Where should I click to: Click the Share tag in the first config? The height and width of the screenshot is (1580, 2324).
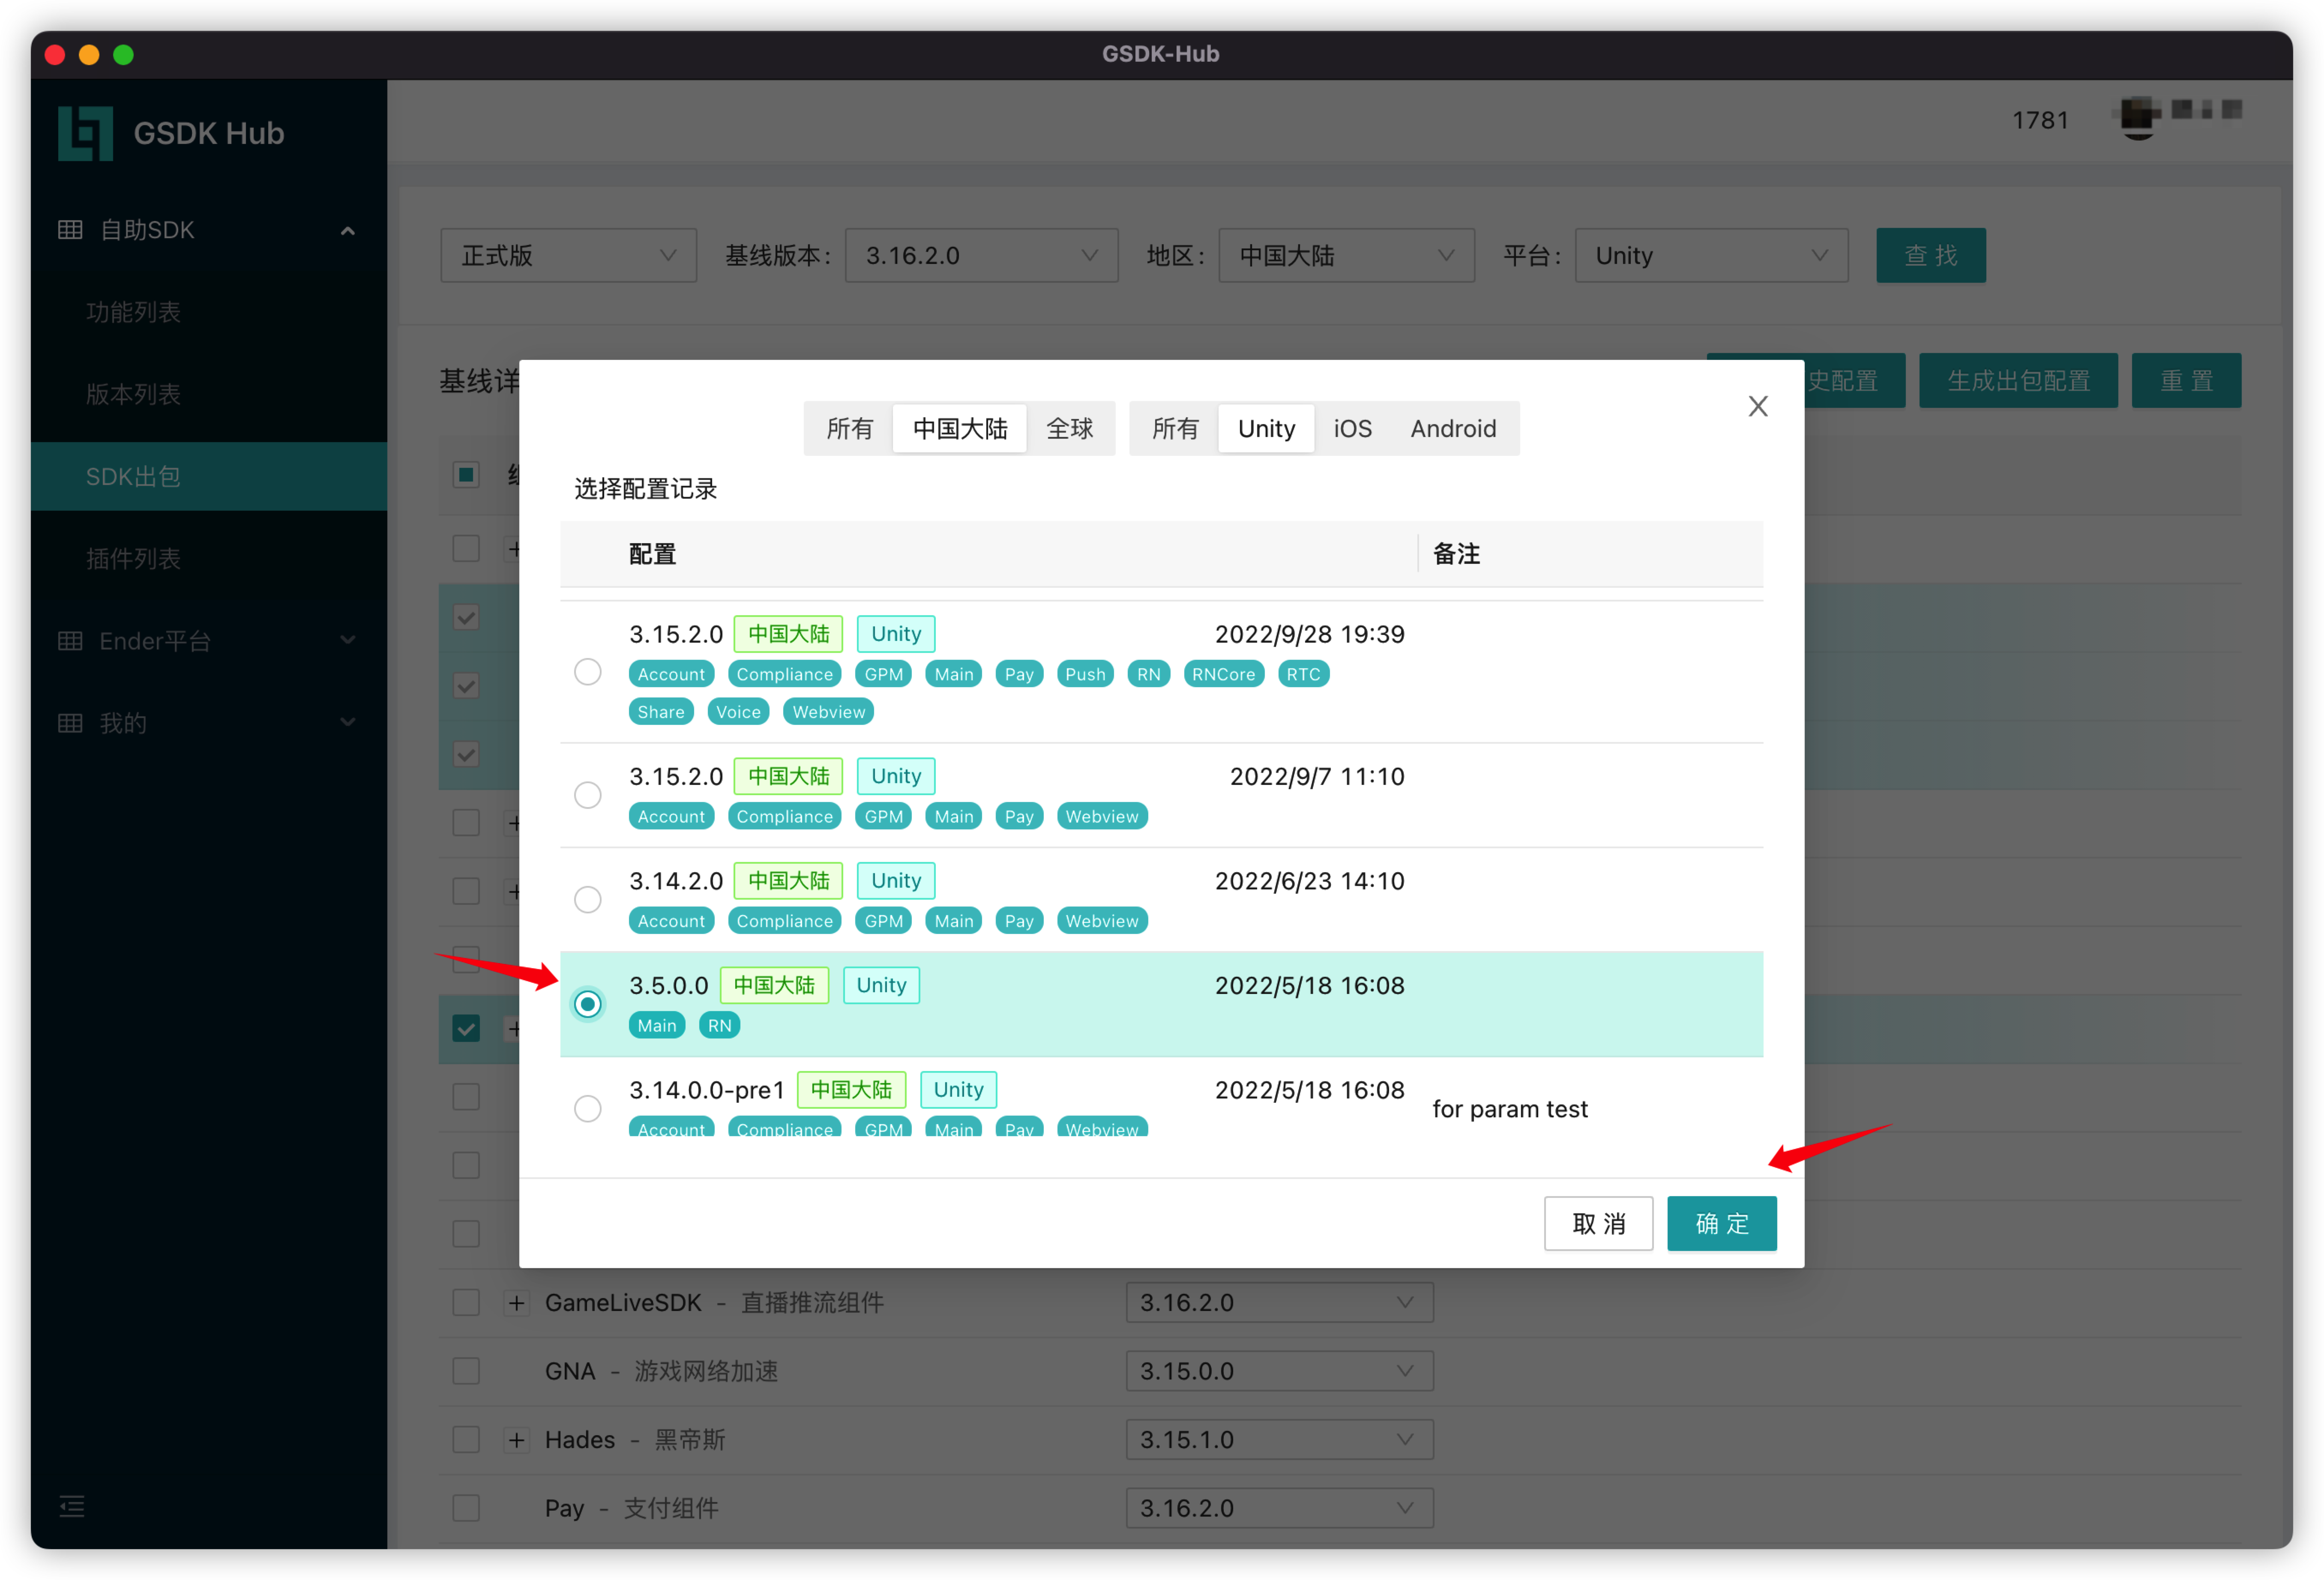point(661,712)
